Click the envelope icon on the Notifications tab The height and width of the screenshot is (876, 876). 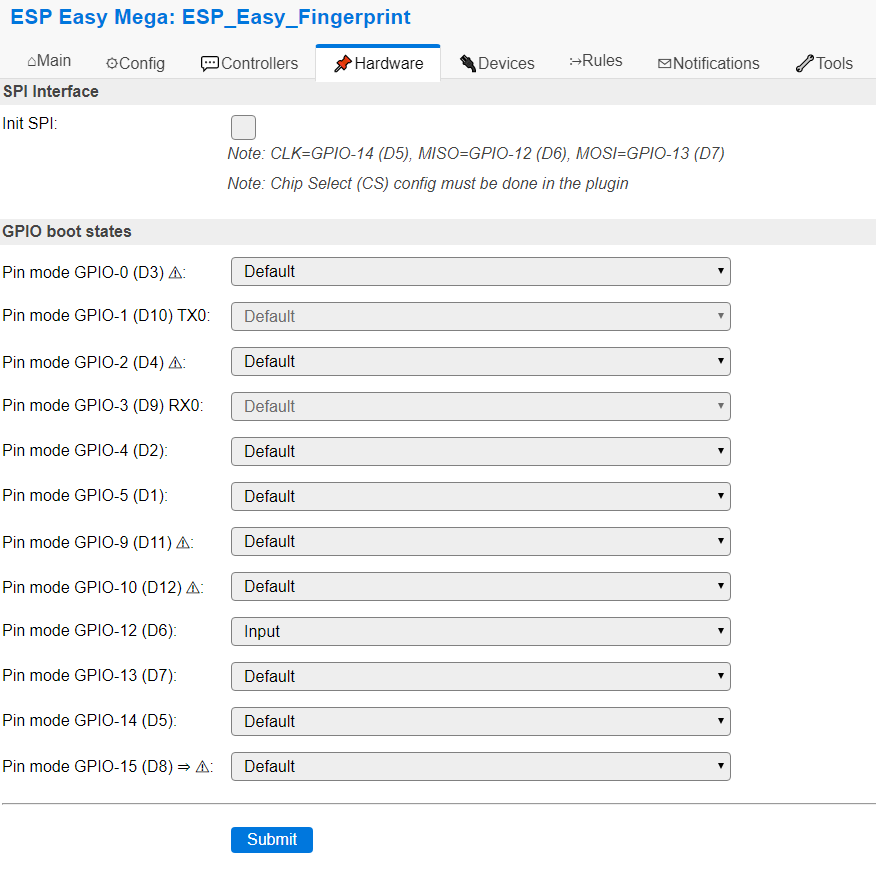(x=664, y=63)
